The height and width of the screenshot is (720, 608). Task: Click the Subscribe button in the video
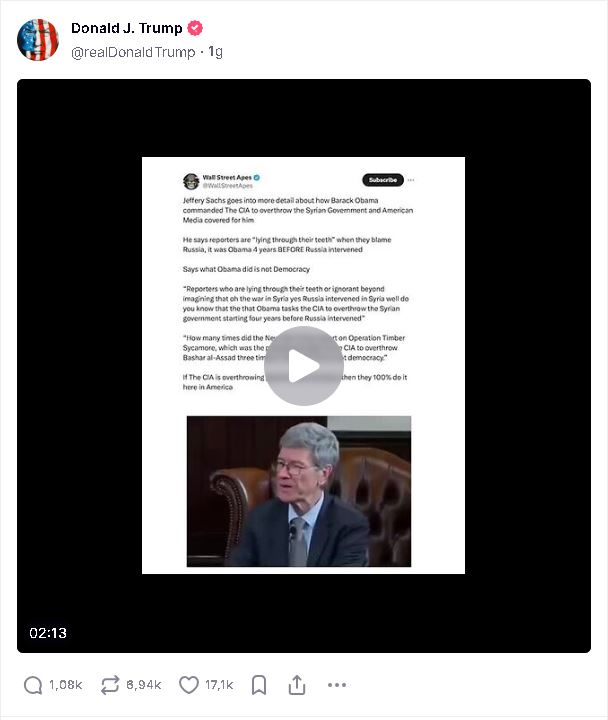pos(383,180)
